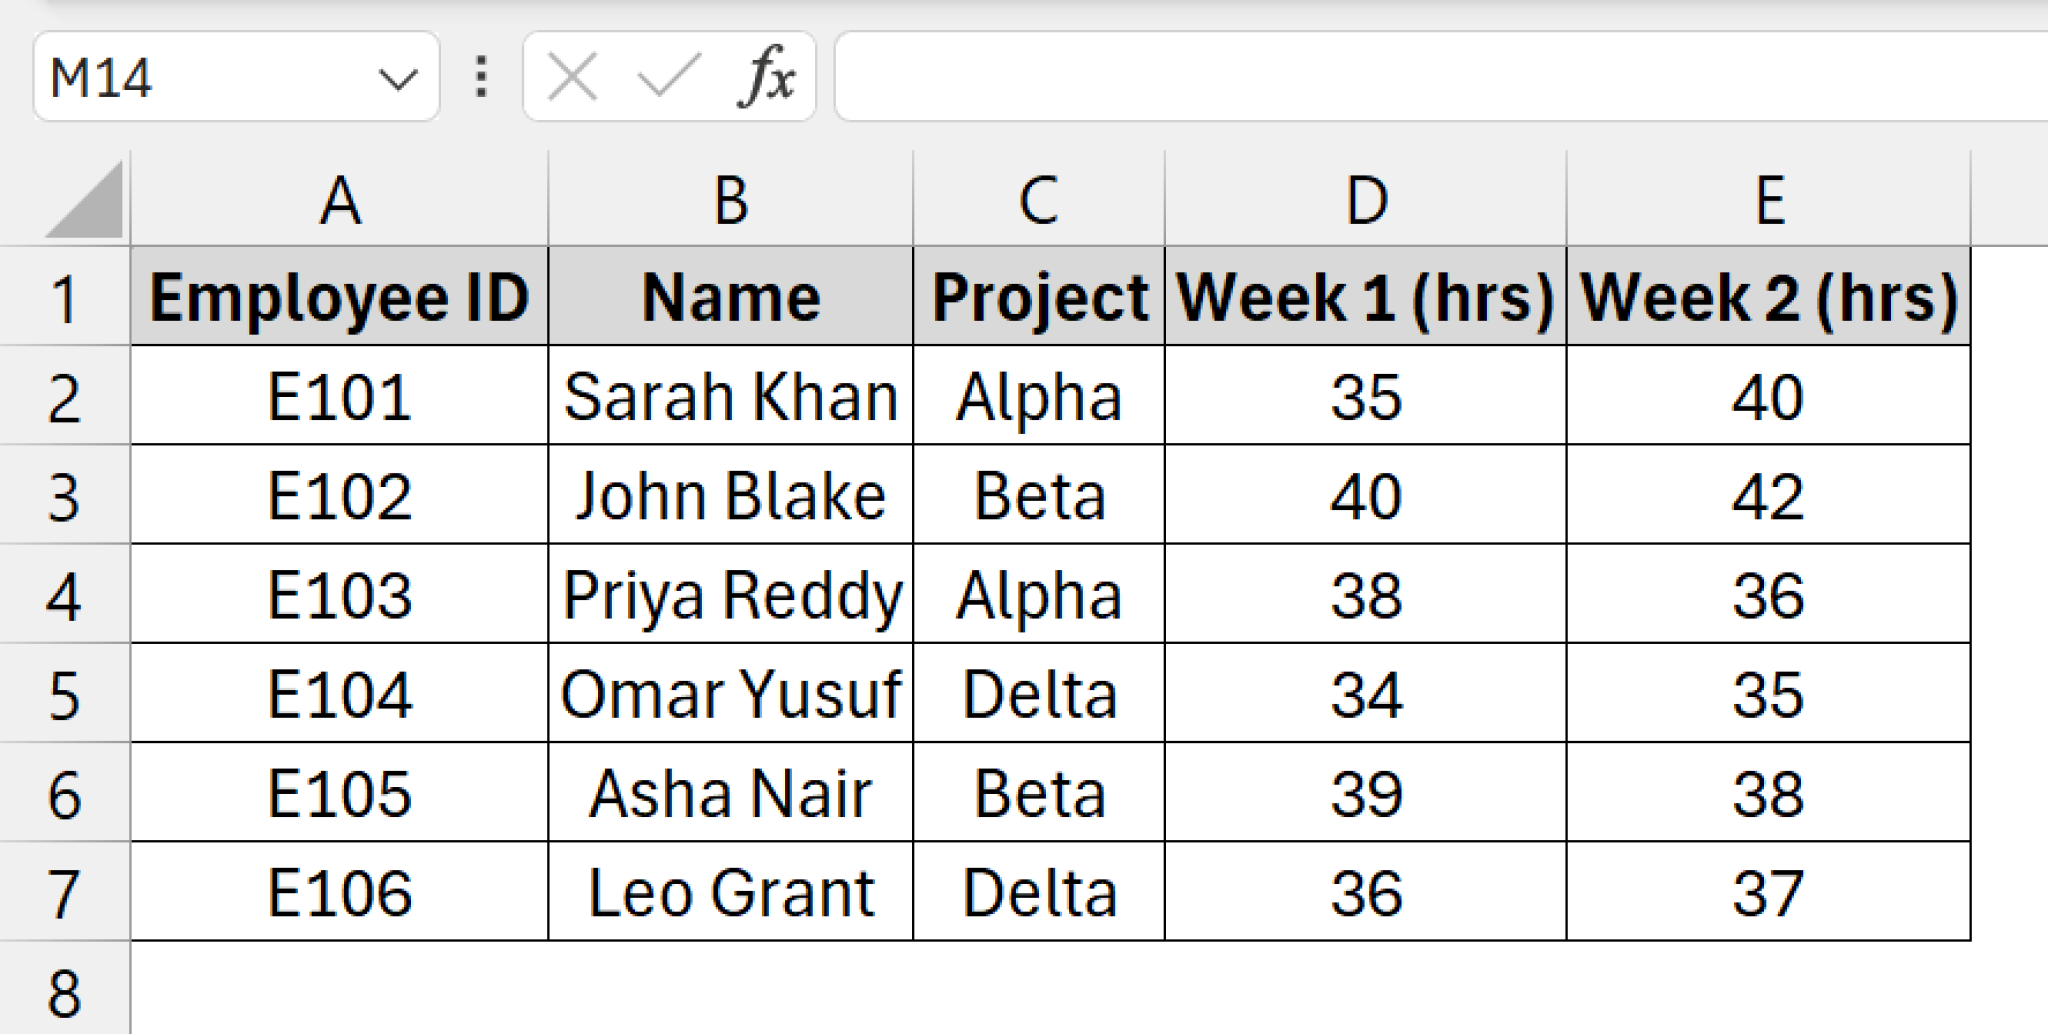Select row 1 header
The image size is (2048, 1034).
coord(65,297)
